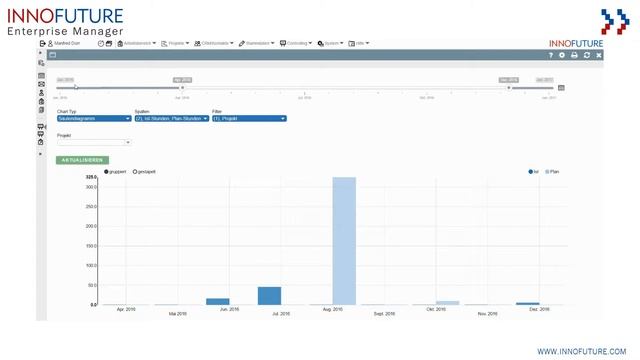Click the calendar icon at the slider's right end
The width and height of the screenshot is (640, 360).
pos(561,88)
